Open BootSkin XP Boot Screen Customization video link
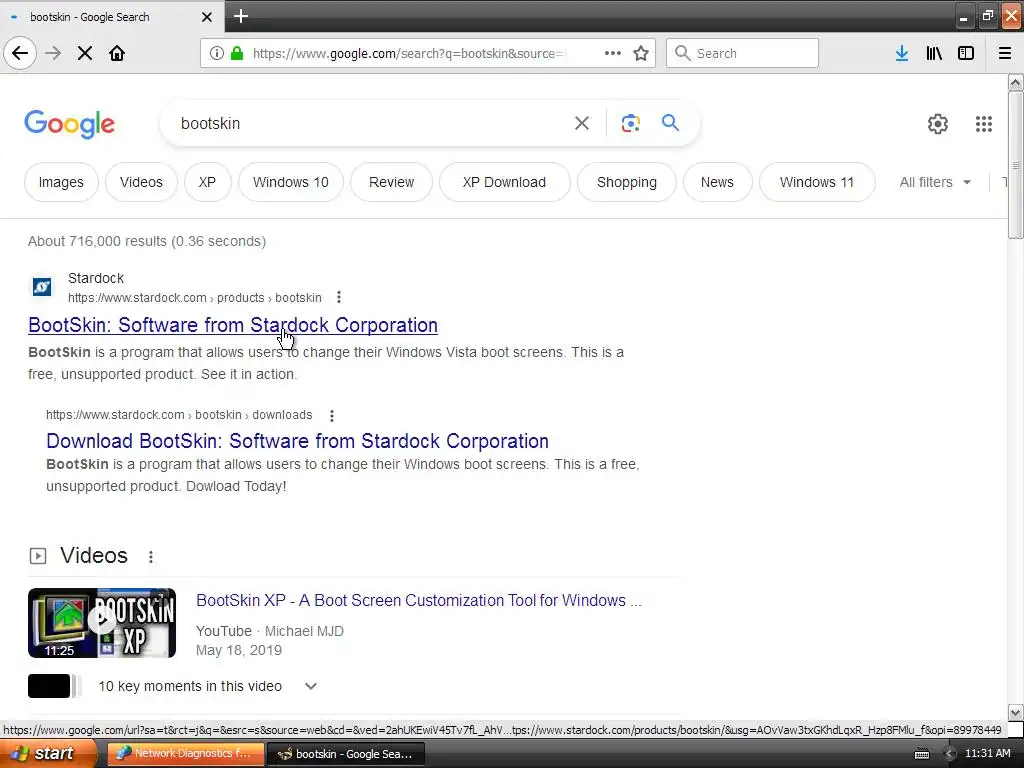 point(419,600)
